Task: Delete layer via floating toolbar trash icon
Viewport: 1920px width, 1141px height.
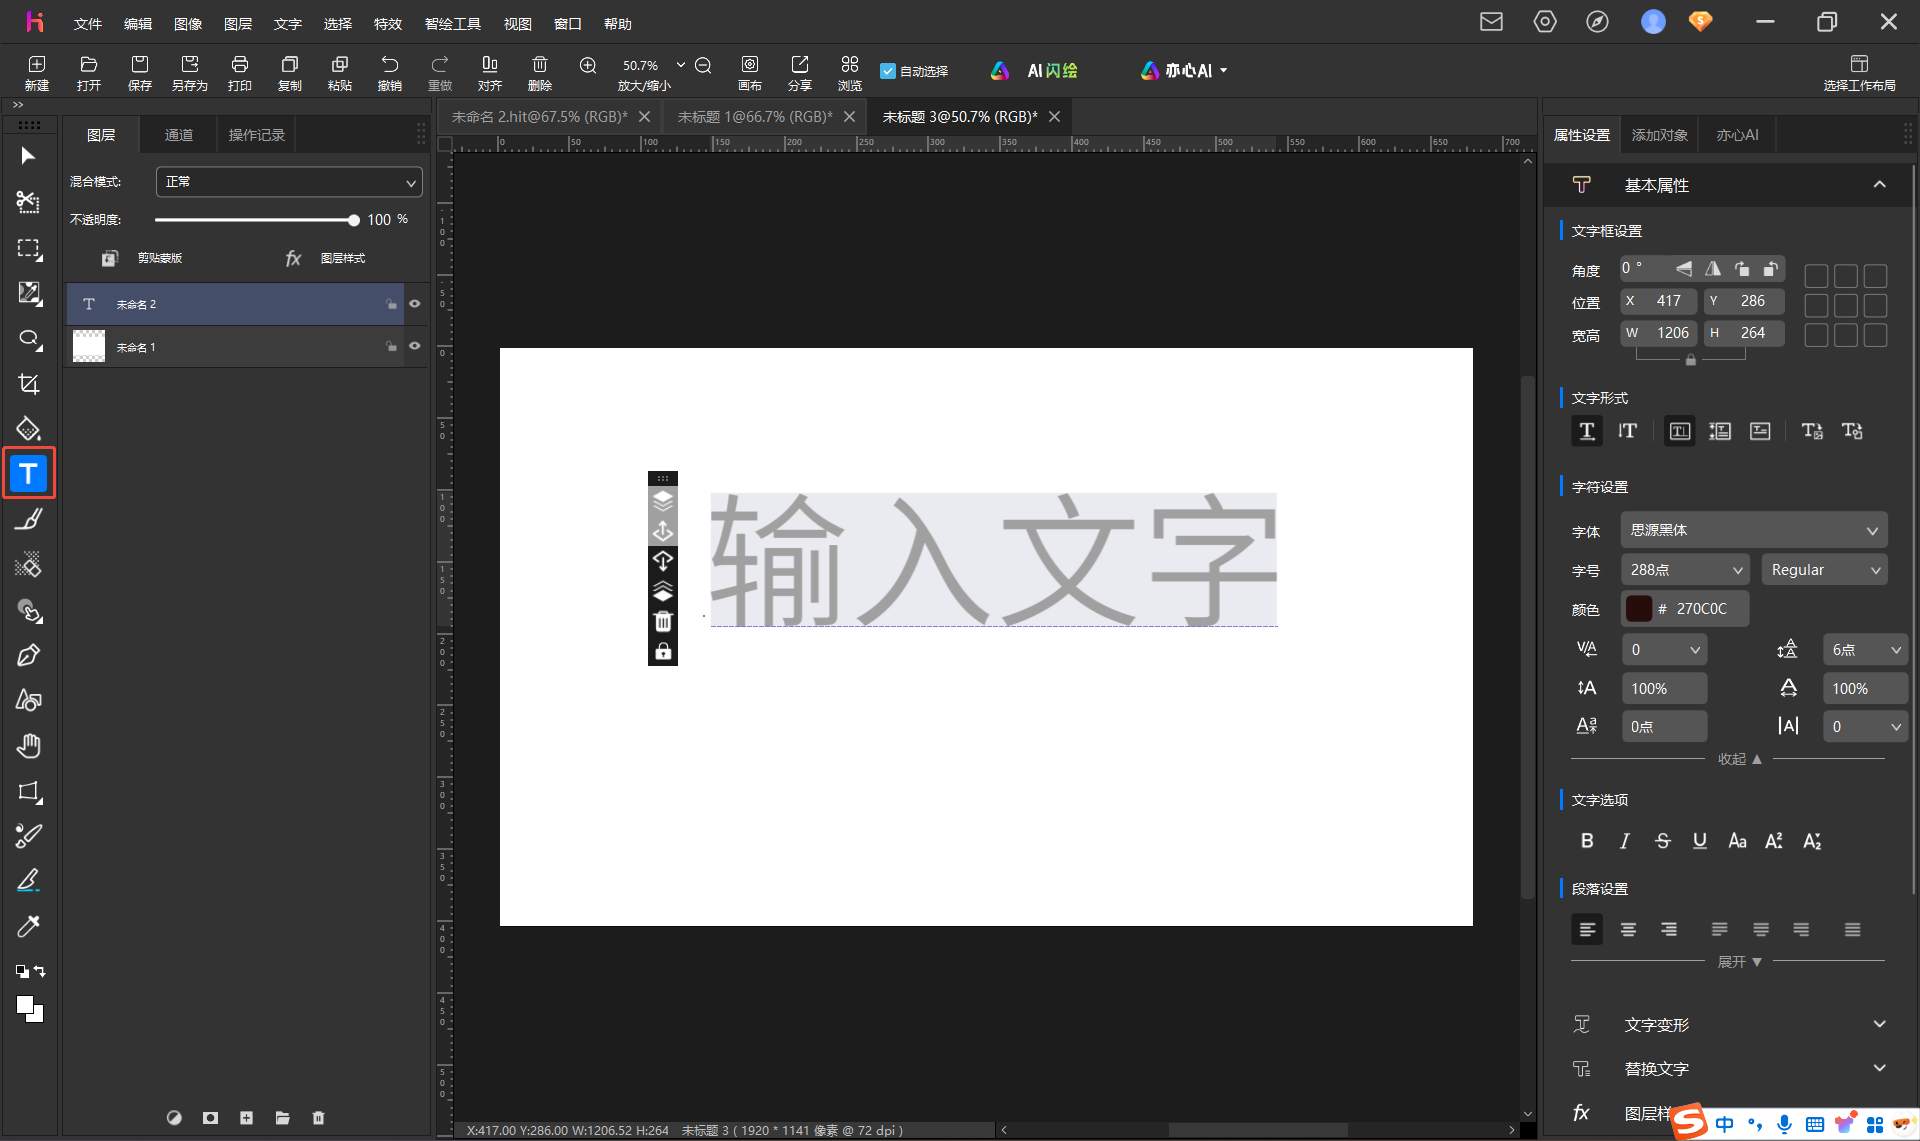Action: pos(663,622)
